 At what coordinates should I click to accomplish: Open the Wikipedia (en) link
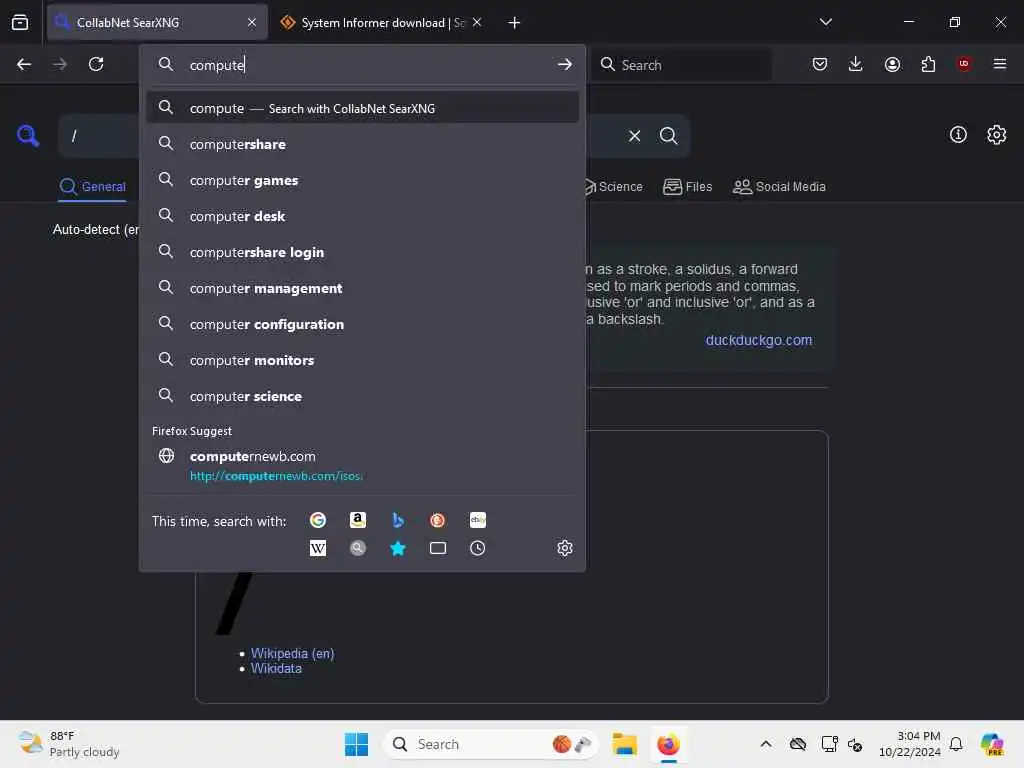click(292, 653)
